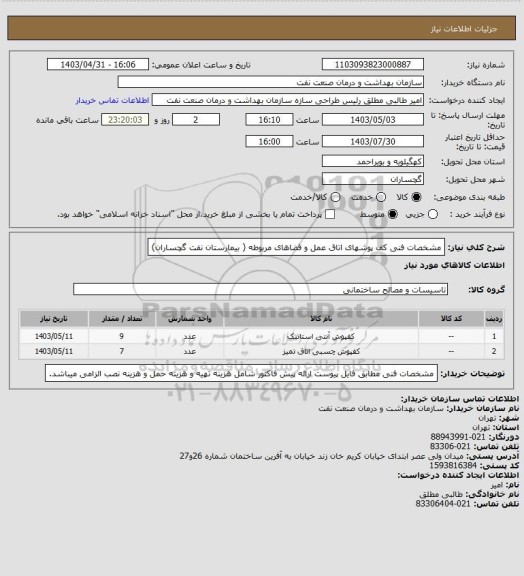Tick the Islamic treasury payment checkbox
Image resolution: width=524 pixels, height=576 pixels.
coord(330,214)
